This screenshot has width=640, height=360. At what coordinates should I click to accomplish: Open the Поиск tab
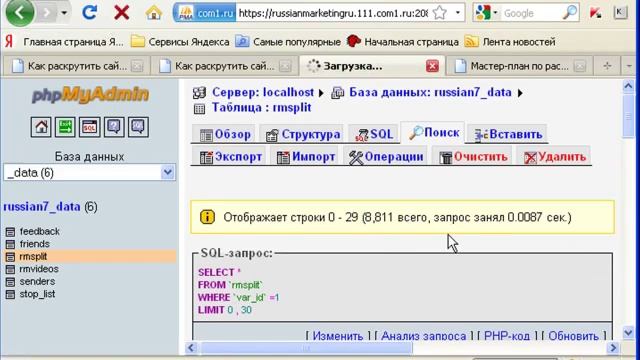(x=433, y=133)
